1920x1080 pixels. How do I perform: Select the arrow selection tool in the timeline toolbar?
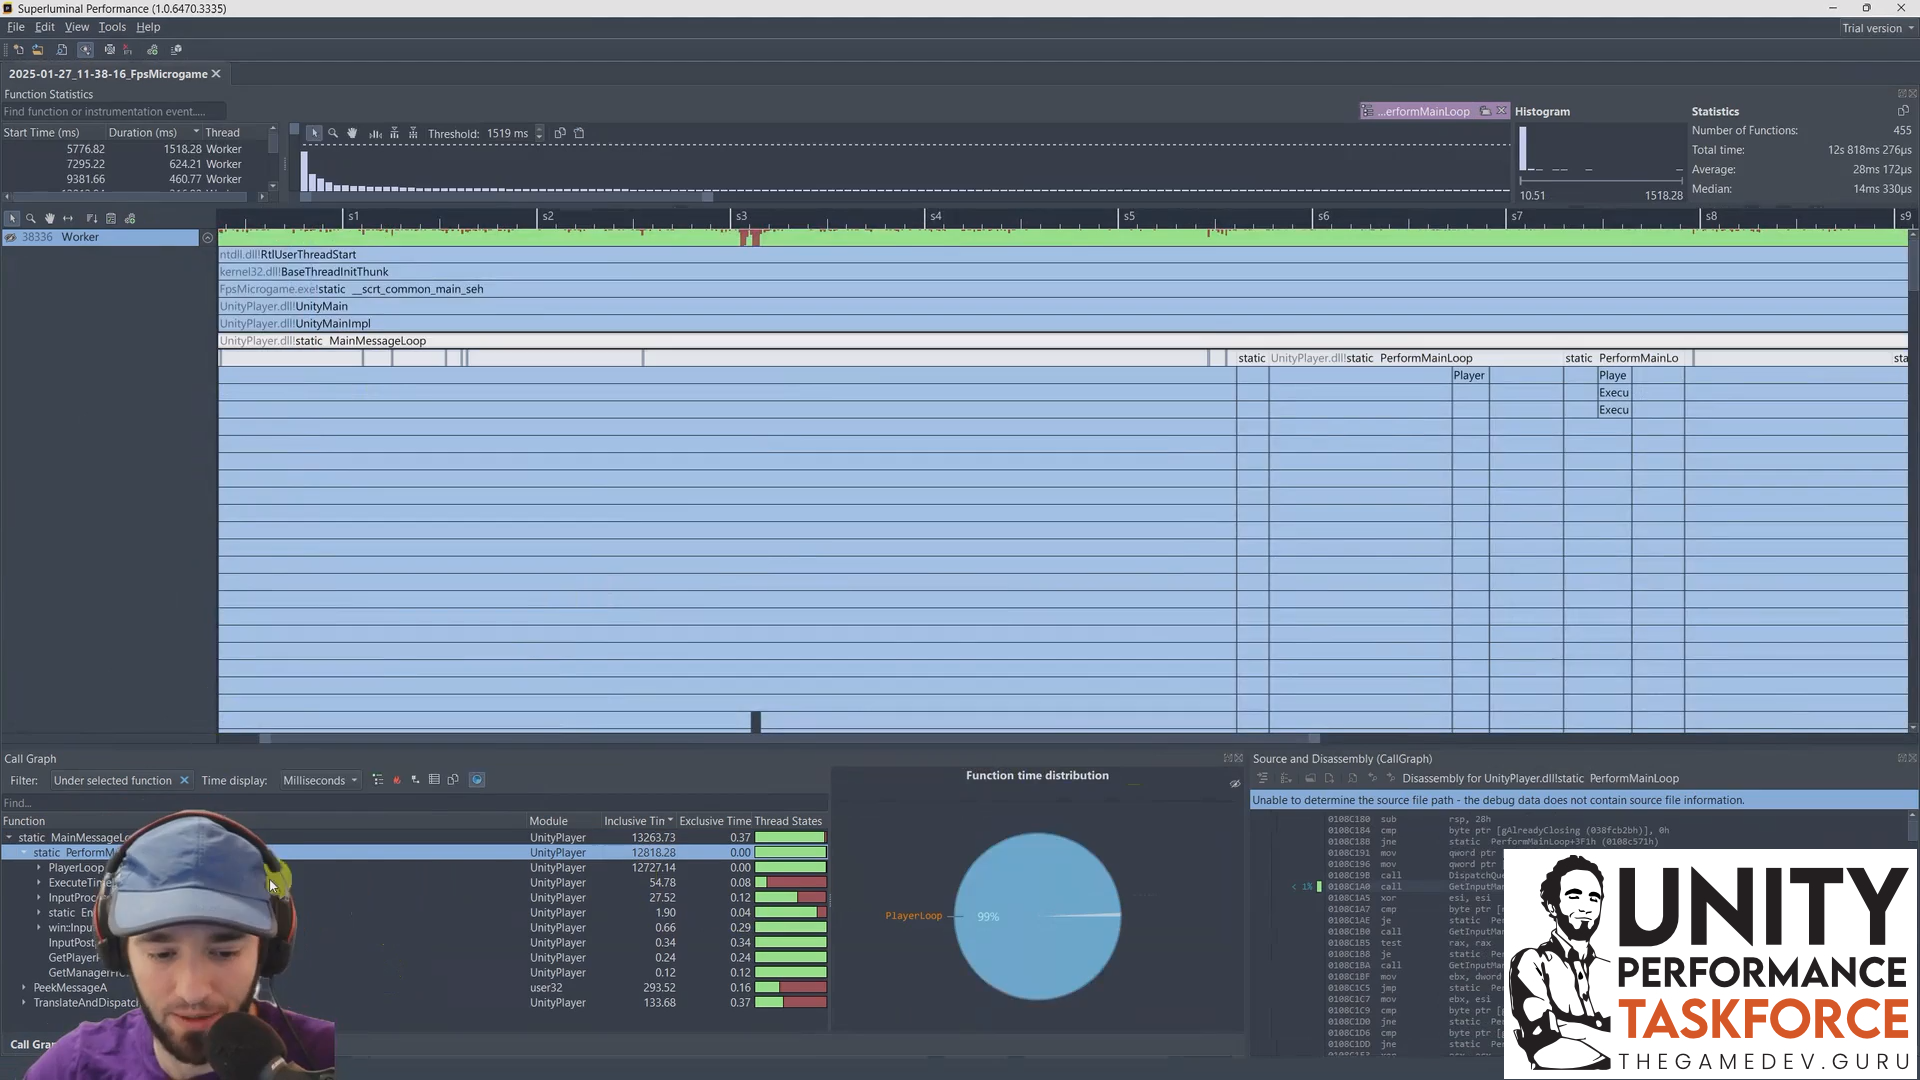(315, 133)
